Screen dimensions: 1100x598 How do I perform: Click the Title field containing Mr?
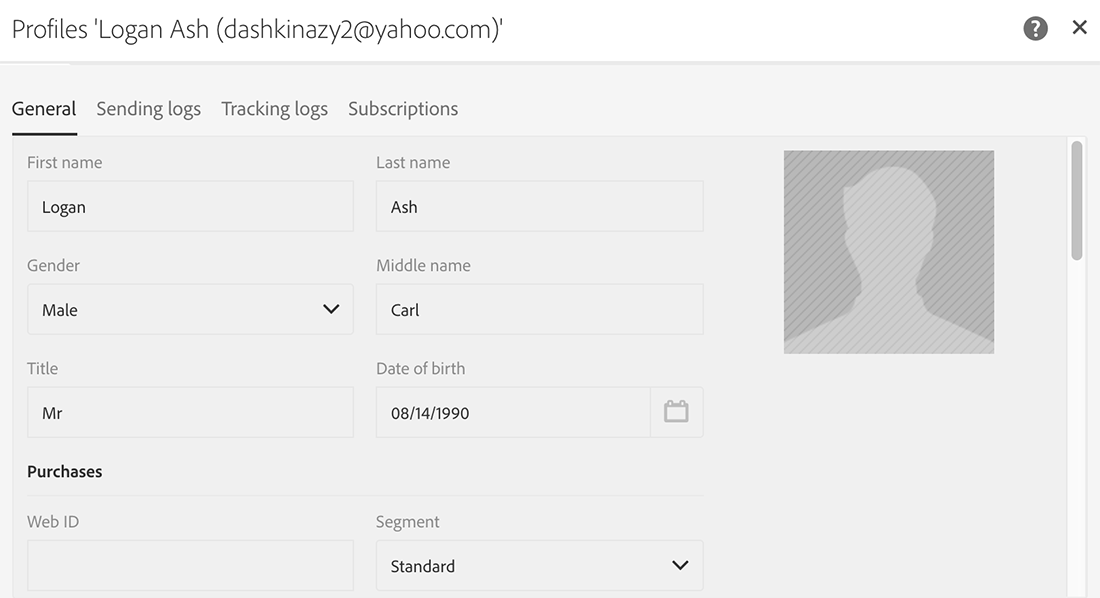[x=190, y=413]
